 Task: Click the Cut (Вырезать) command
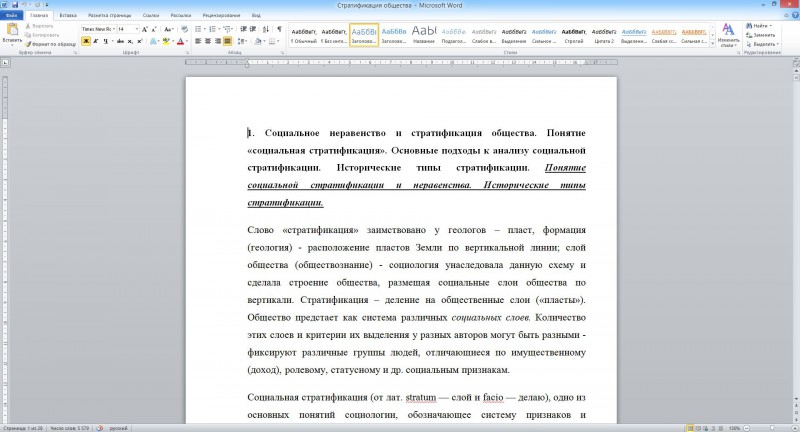[x=40, y=26]
